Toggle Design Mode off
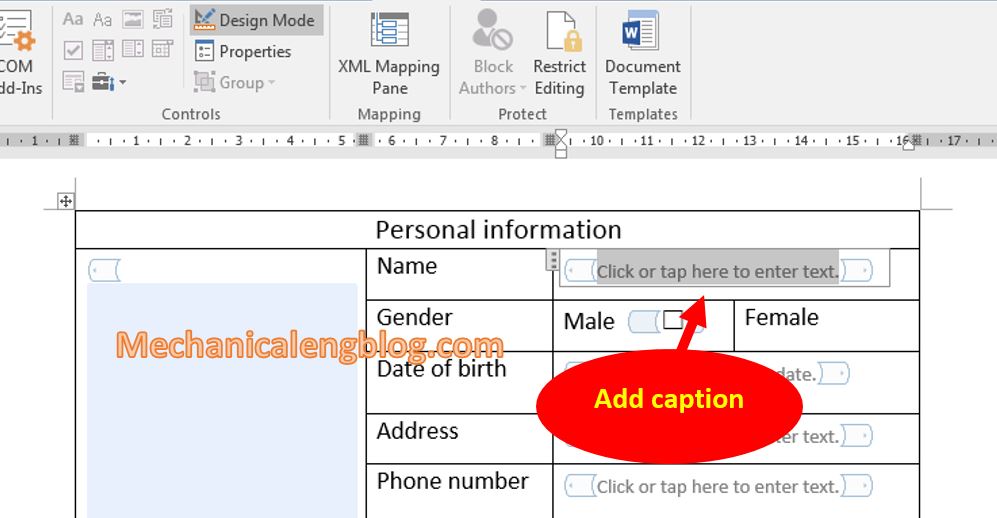997x518 pixels. [256, 20]
